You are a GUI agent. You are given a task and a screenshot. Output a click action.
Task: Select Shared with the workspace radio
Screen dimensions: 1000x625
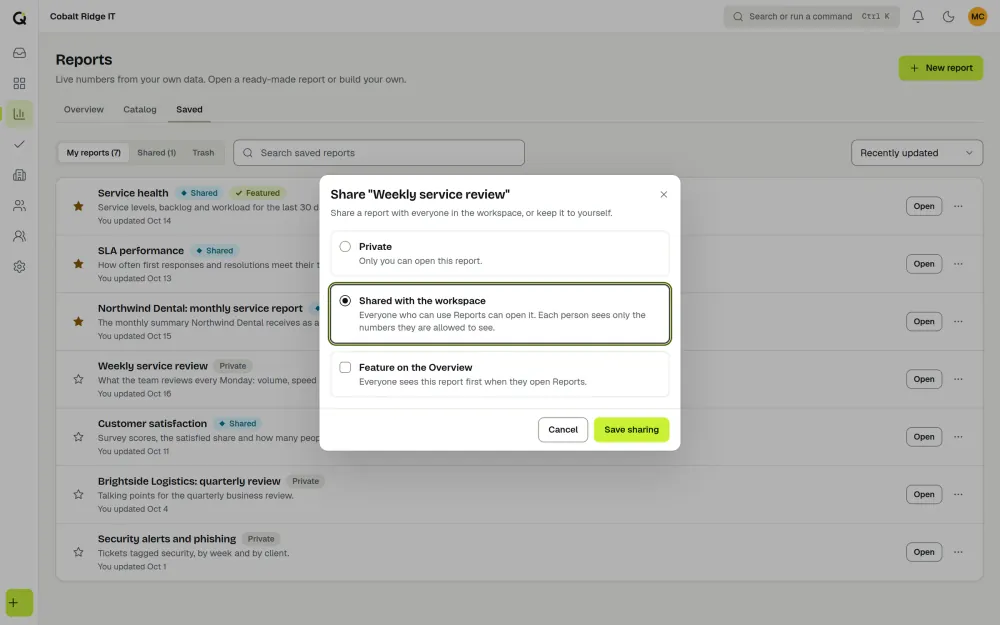click(x=345, y=300)
